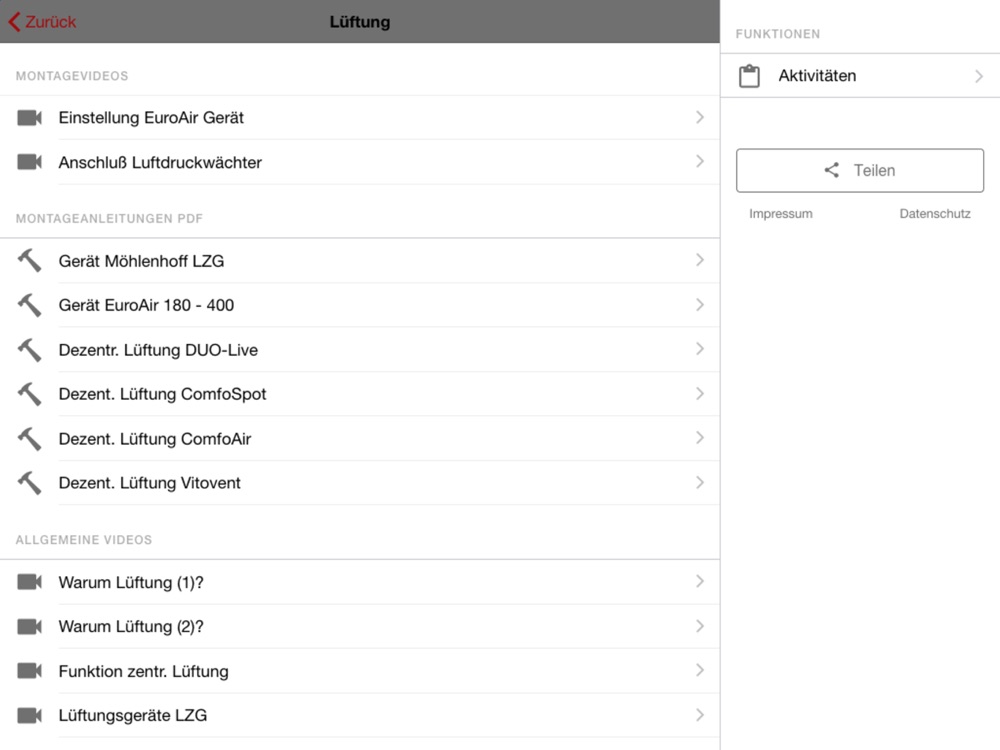Image resolution: width=1000 pixels, height=750 pixels.
Task: Select Dezent. Lüftung ComfoAir list item
Action: (x=155, y=439)
